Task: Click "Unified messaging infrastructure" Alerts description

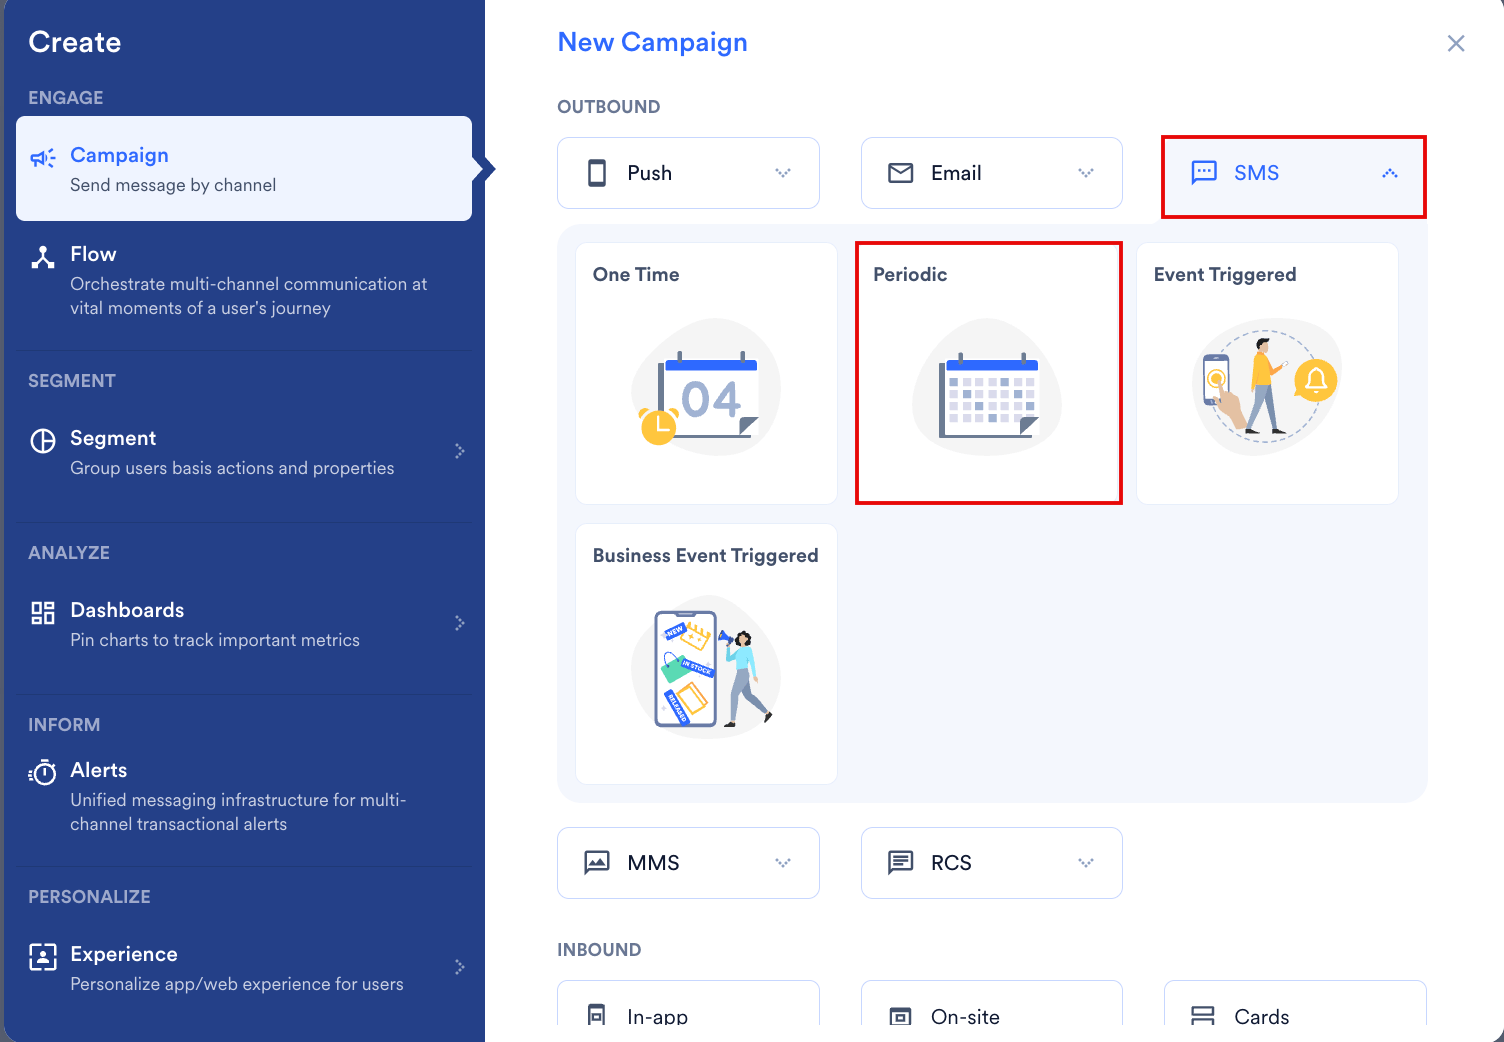Action: tap(238, 812)
